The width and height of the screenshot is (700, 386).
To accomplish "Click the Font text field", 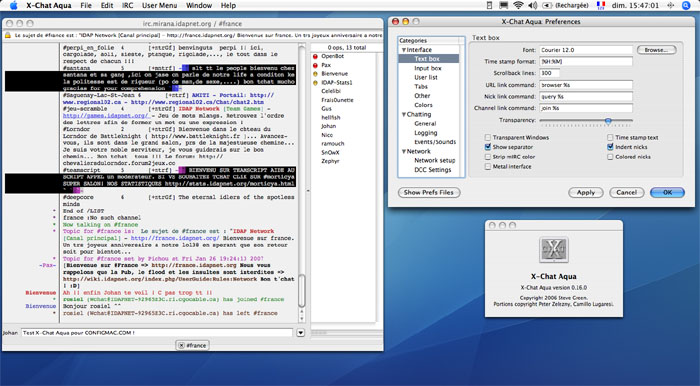I will [586, 50].
